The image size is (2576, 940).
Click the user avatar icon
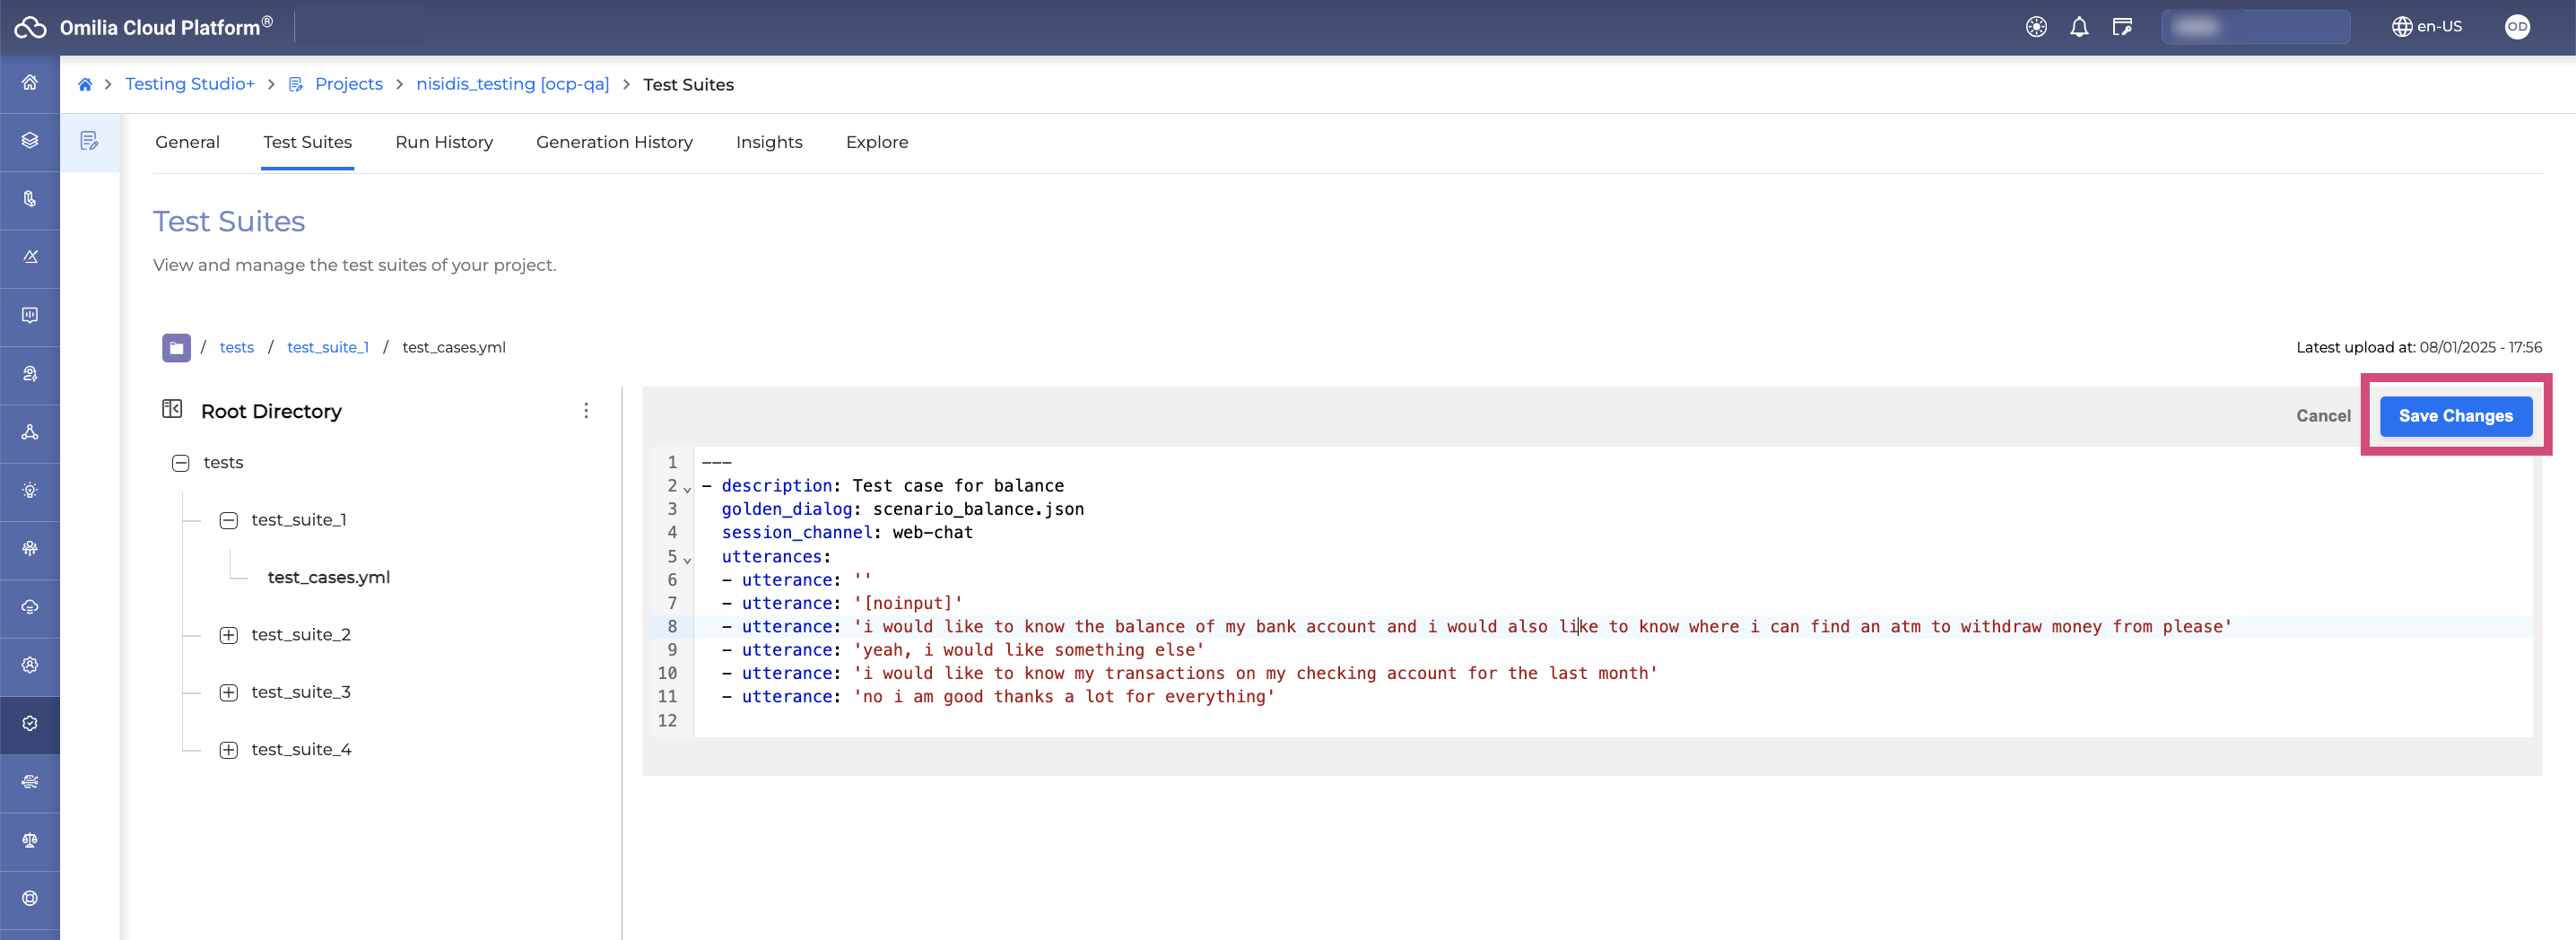point(2516,27)
